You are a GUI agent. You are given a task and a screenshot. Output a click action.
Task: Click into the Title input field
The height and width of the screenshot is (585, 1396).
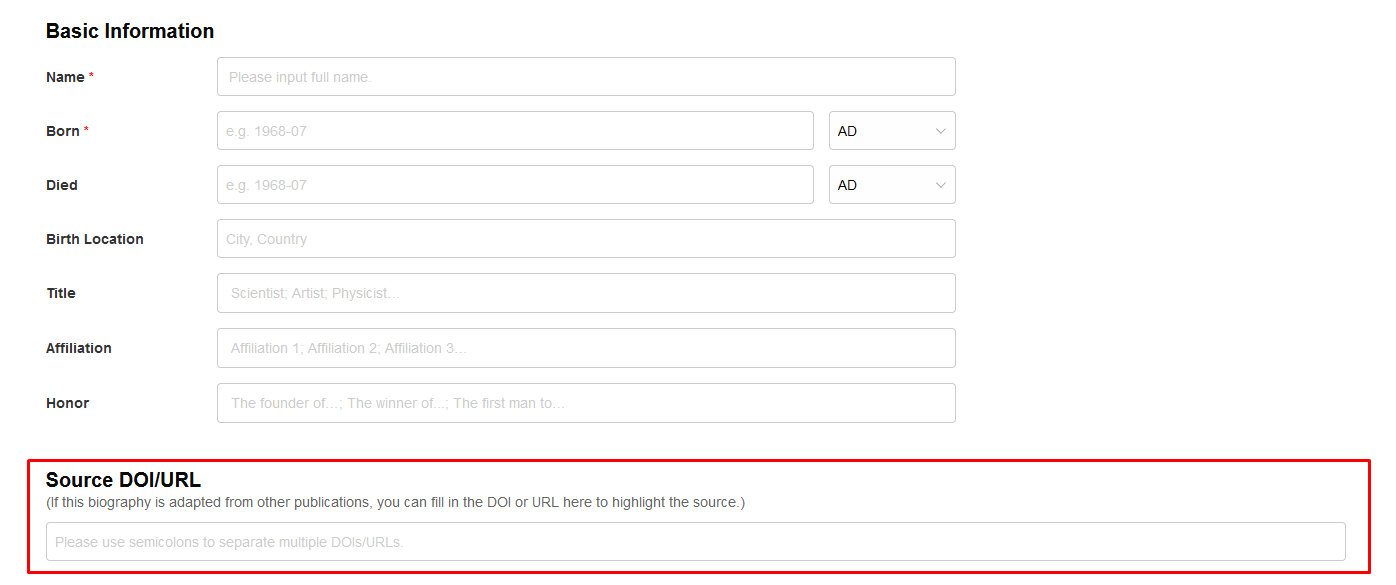coord(586,293)
